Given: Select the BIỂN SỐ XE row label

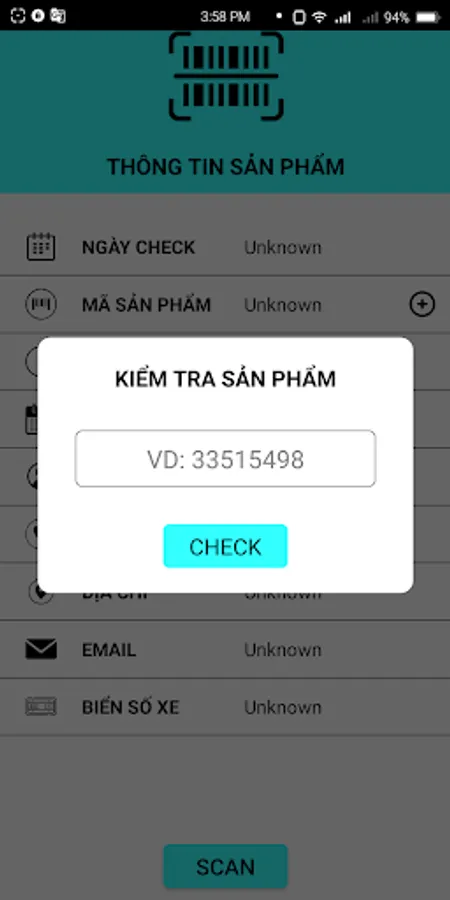Looking at the screenshot, I should tap(131, 707).
